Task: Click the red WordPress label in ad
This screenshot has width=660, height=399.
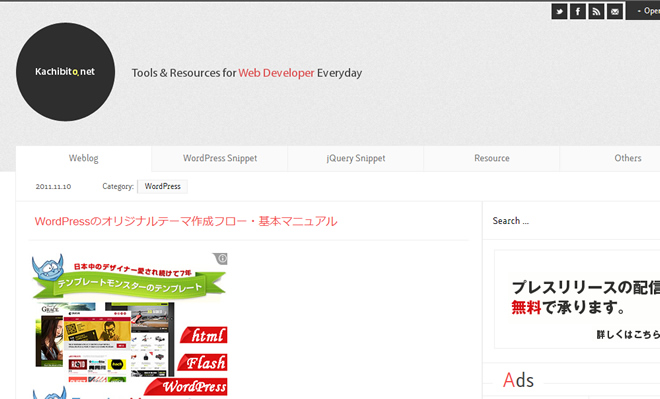Action: [x=187, y=386]
